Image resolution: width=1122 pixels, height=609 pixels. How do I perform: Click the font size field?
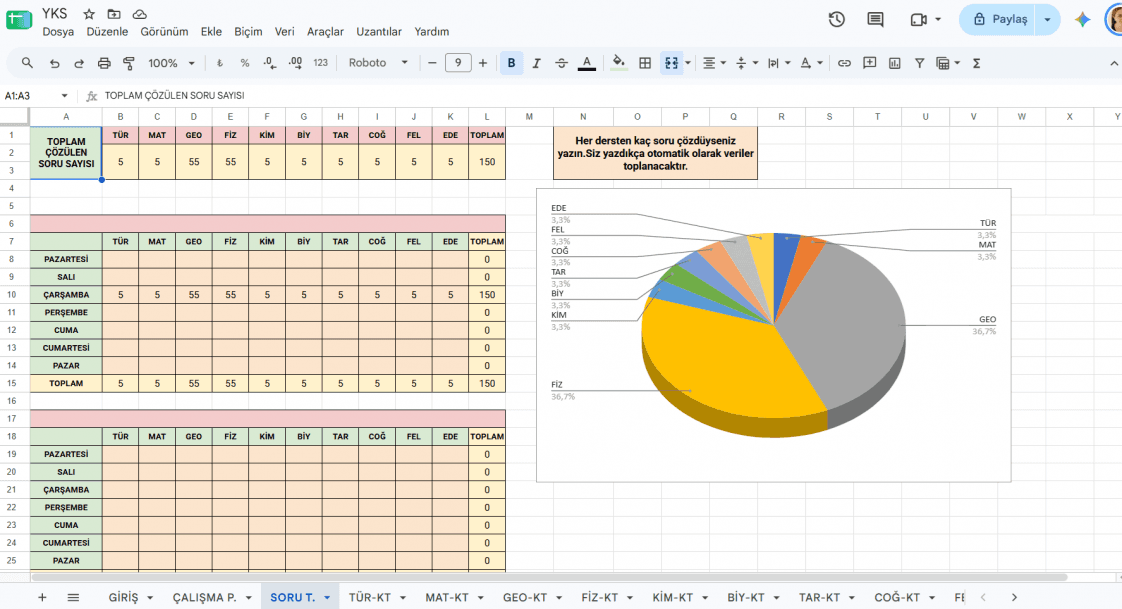click(458, 63)
